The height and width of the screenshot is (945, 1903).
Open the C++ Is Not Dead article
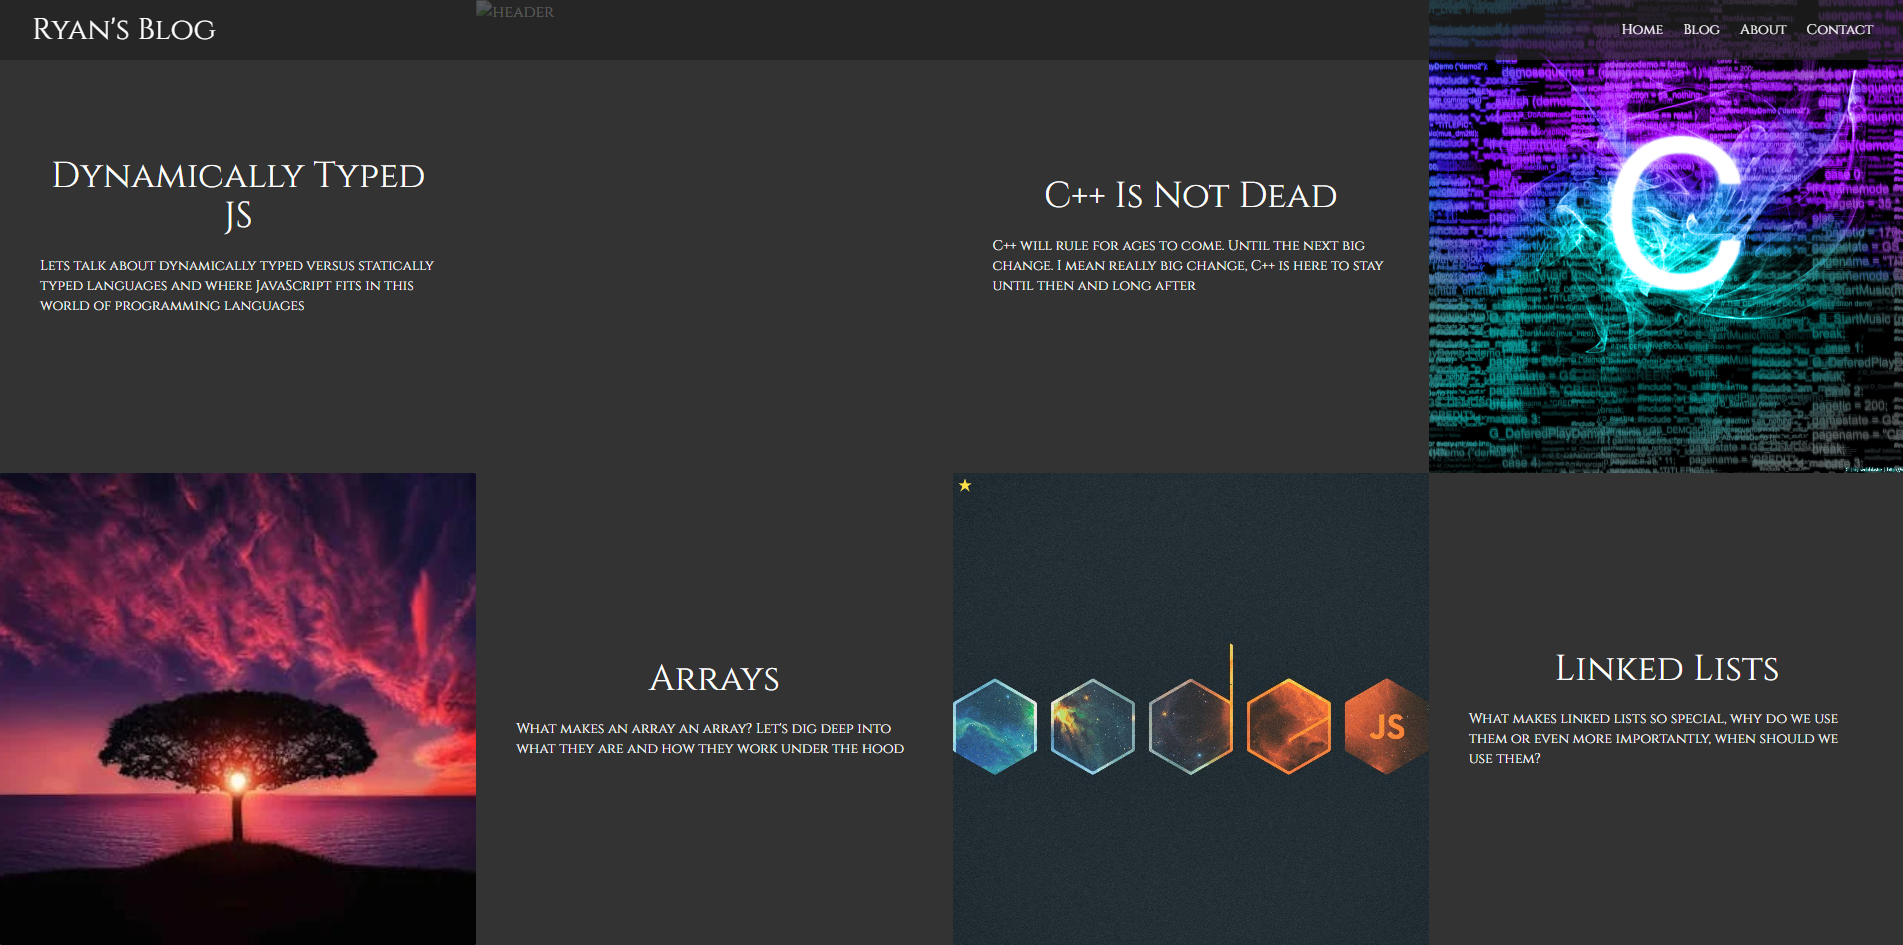tap(1190, 196)
